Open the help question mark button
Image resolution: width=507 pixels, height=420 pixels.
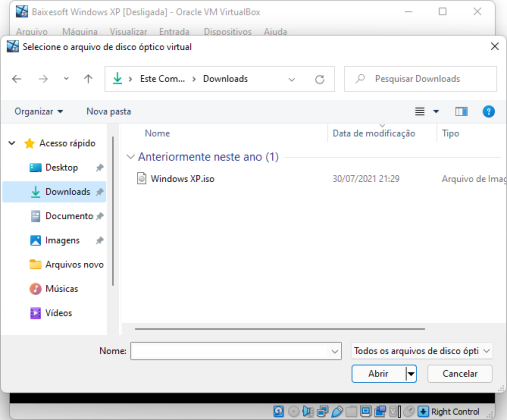tap(488, 111)
